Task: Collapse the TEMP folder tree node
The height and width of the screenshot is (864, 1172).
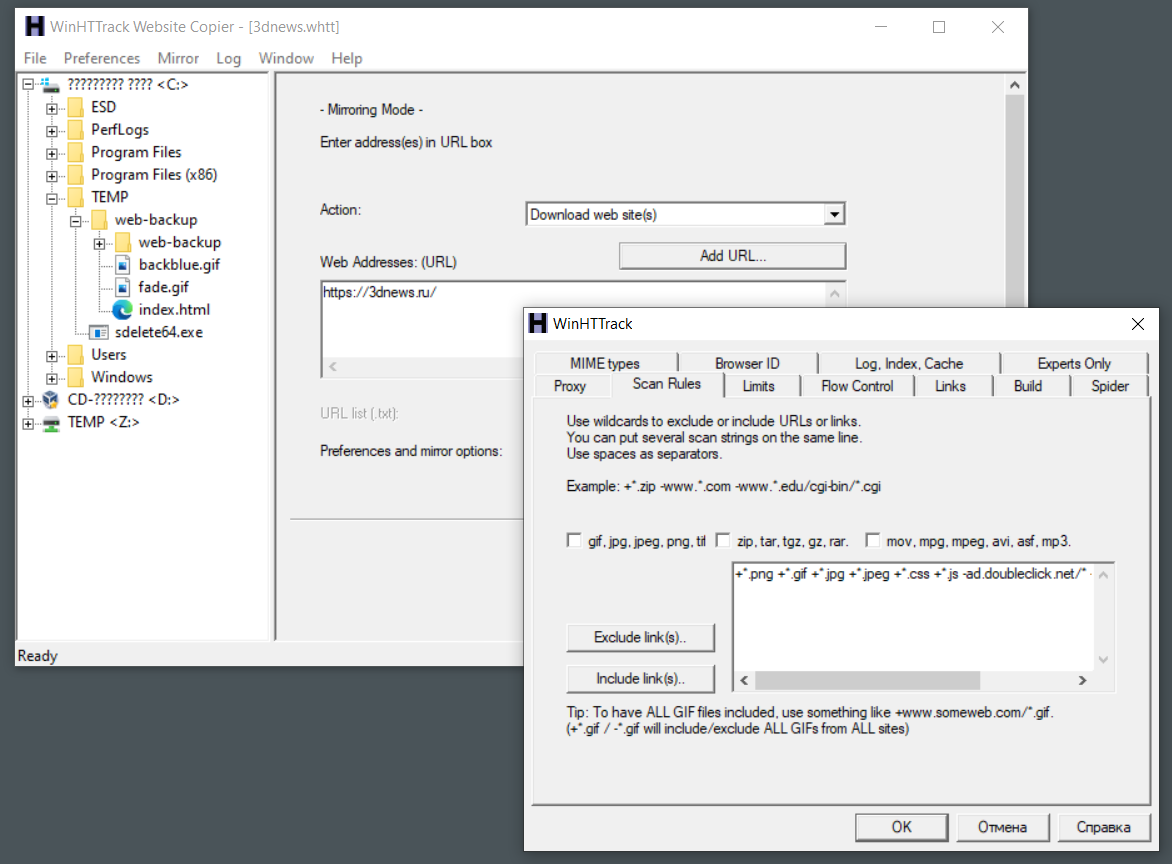Action: [52, 199]
